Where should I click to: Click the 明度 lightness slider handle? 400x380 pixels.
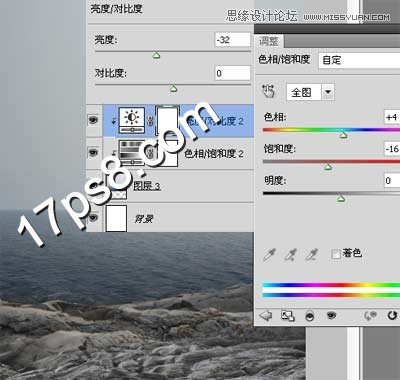point(340,199)
